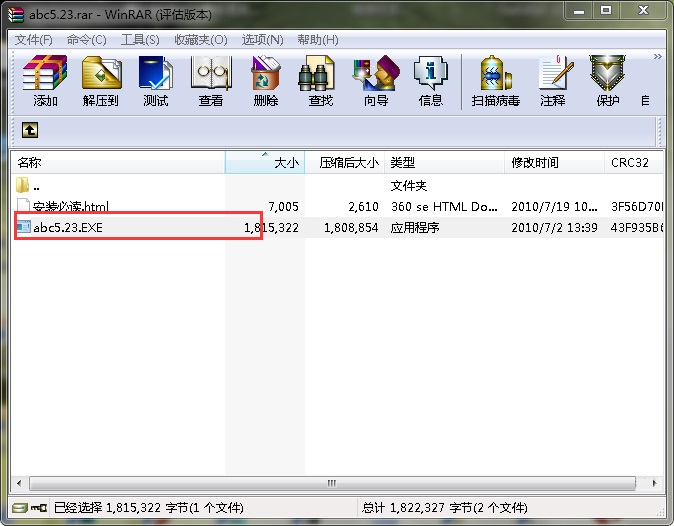674x526 pixels.
Task: Close the WinRAR window
Action: coord(643,10)
